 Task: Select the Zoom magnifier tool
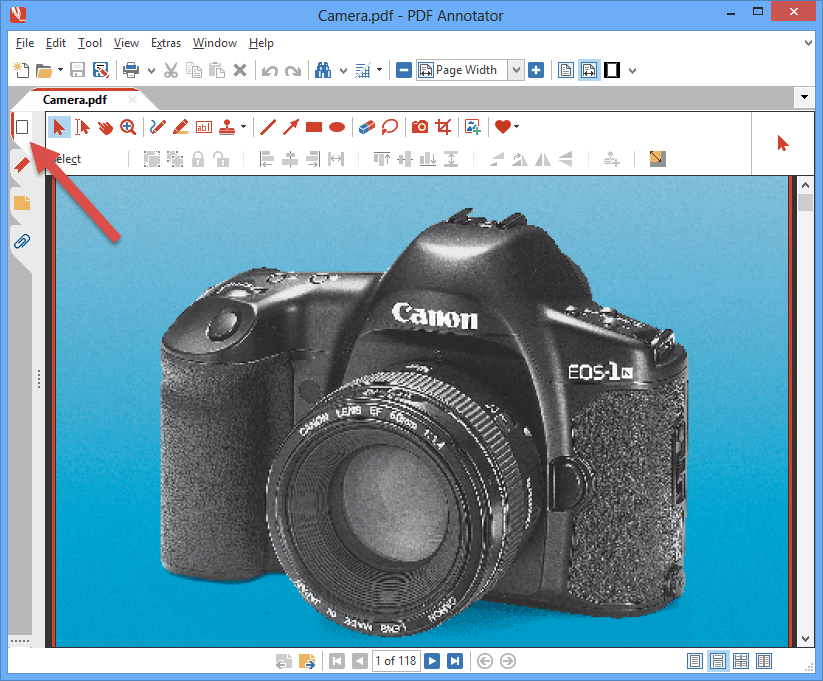(128, 127)
